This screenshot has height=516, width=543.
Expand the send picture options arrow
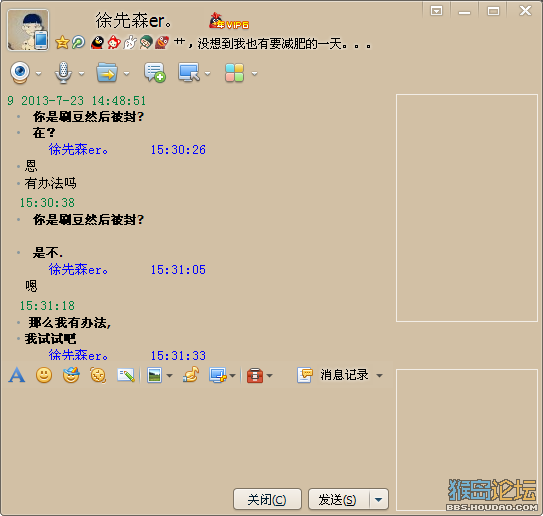[169, 376]
